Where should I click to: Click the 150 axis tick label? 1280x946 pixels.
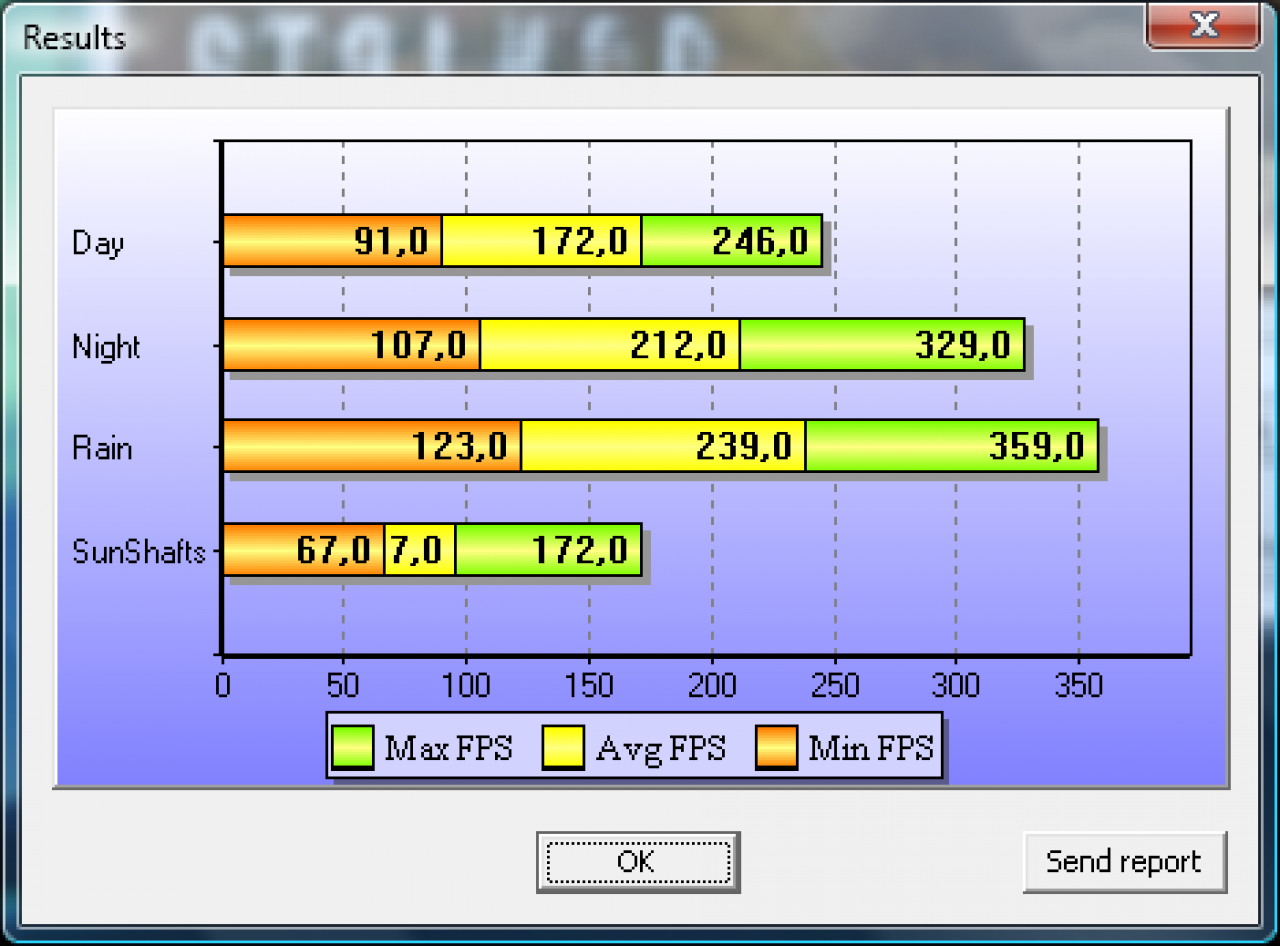pos(589,685)
